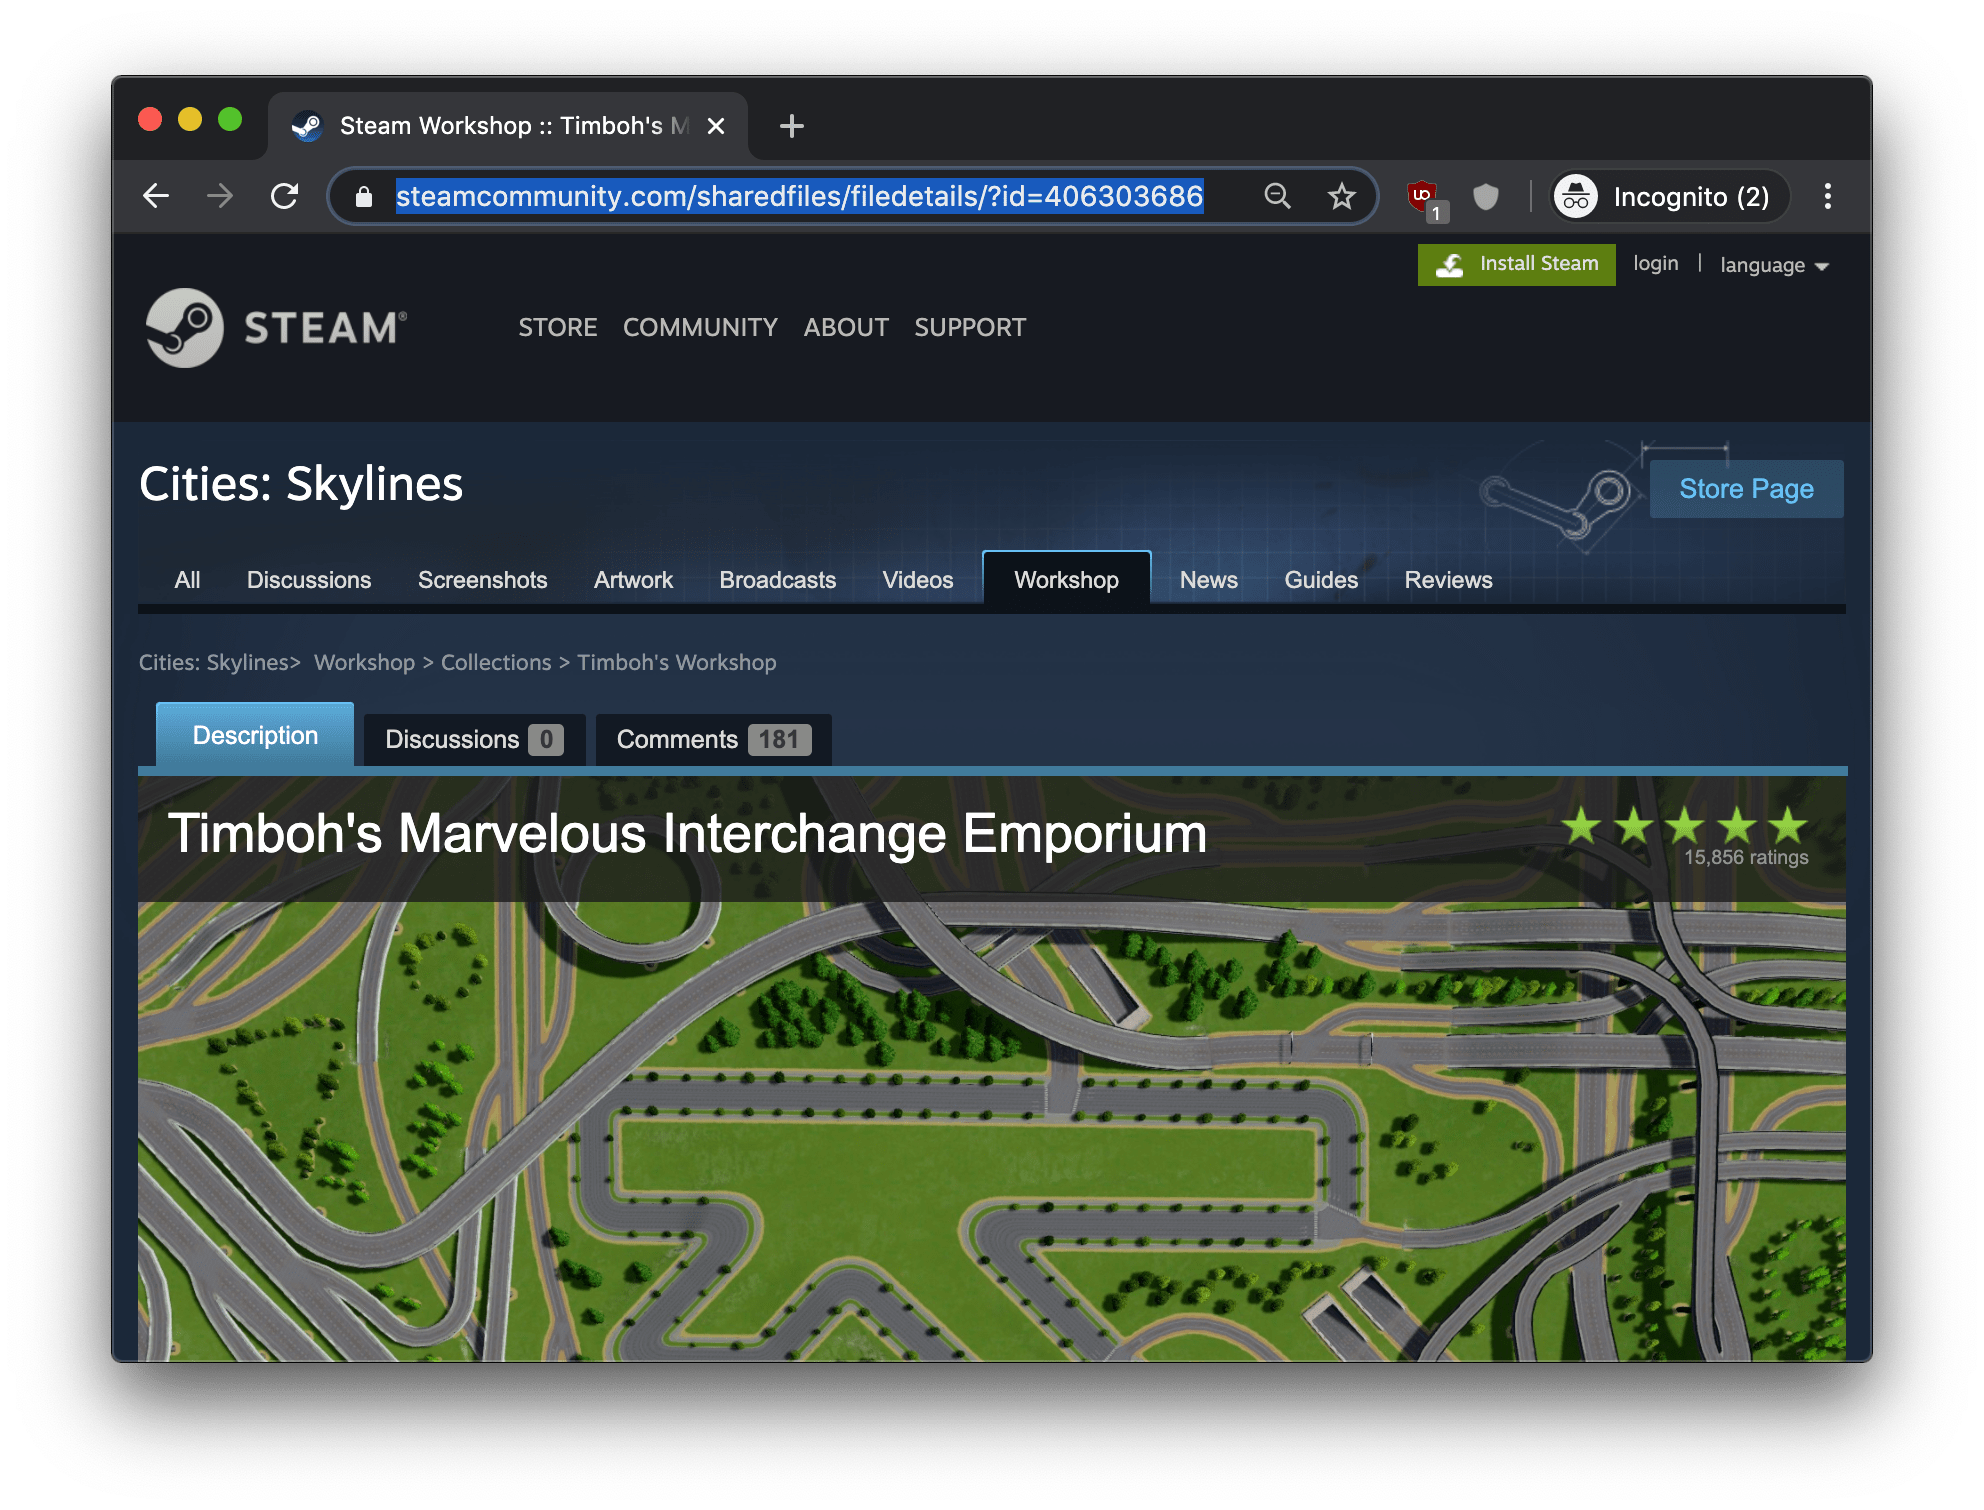Open the Discussions 0 tab
1984x1510 pixels.
(x=474, y=740)
